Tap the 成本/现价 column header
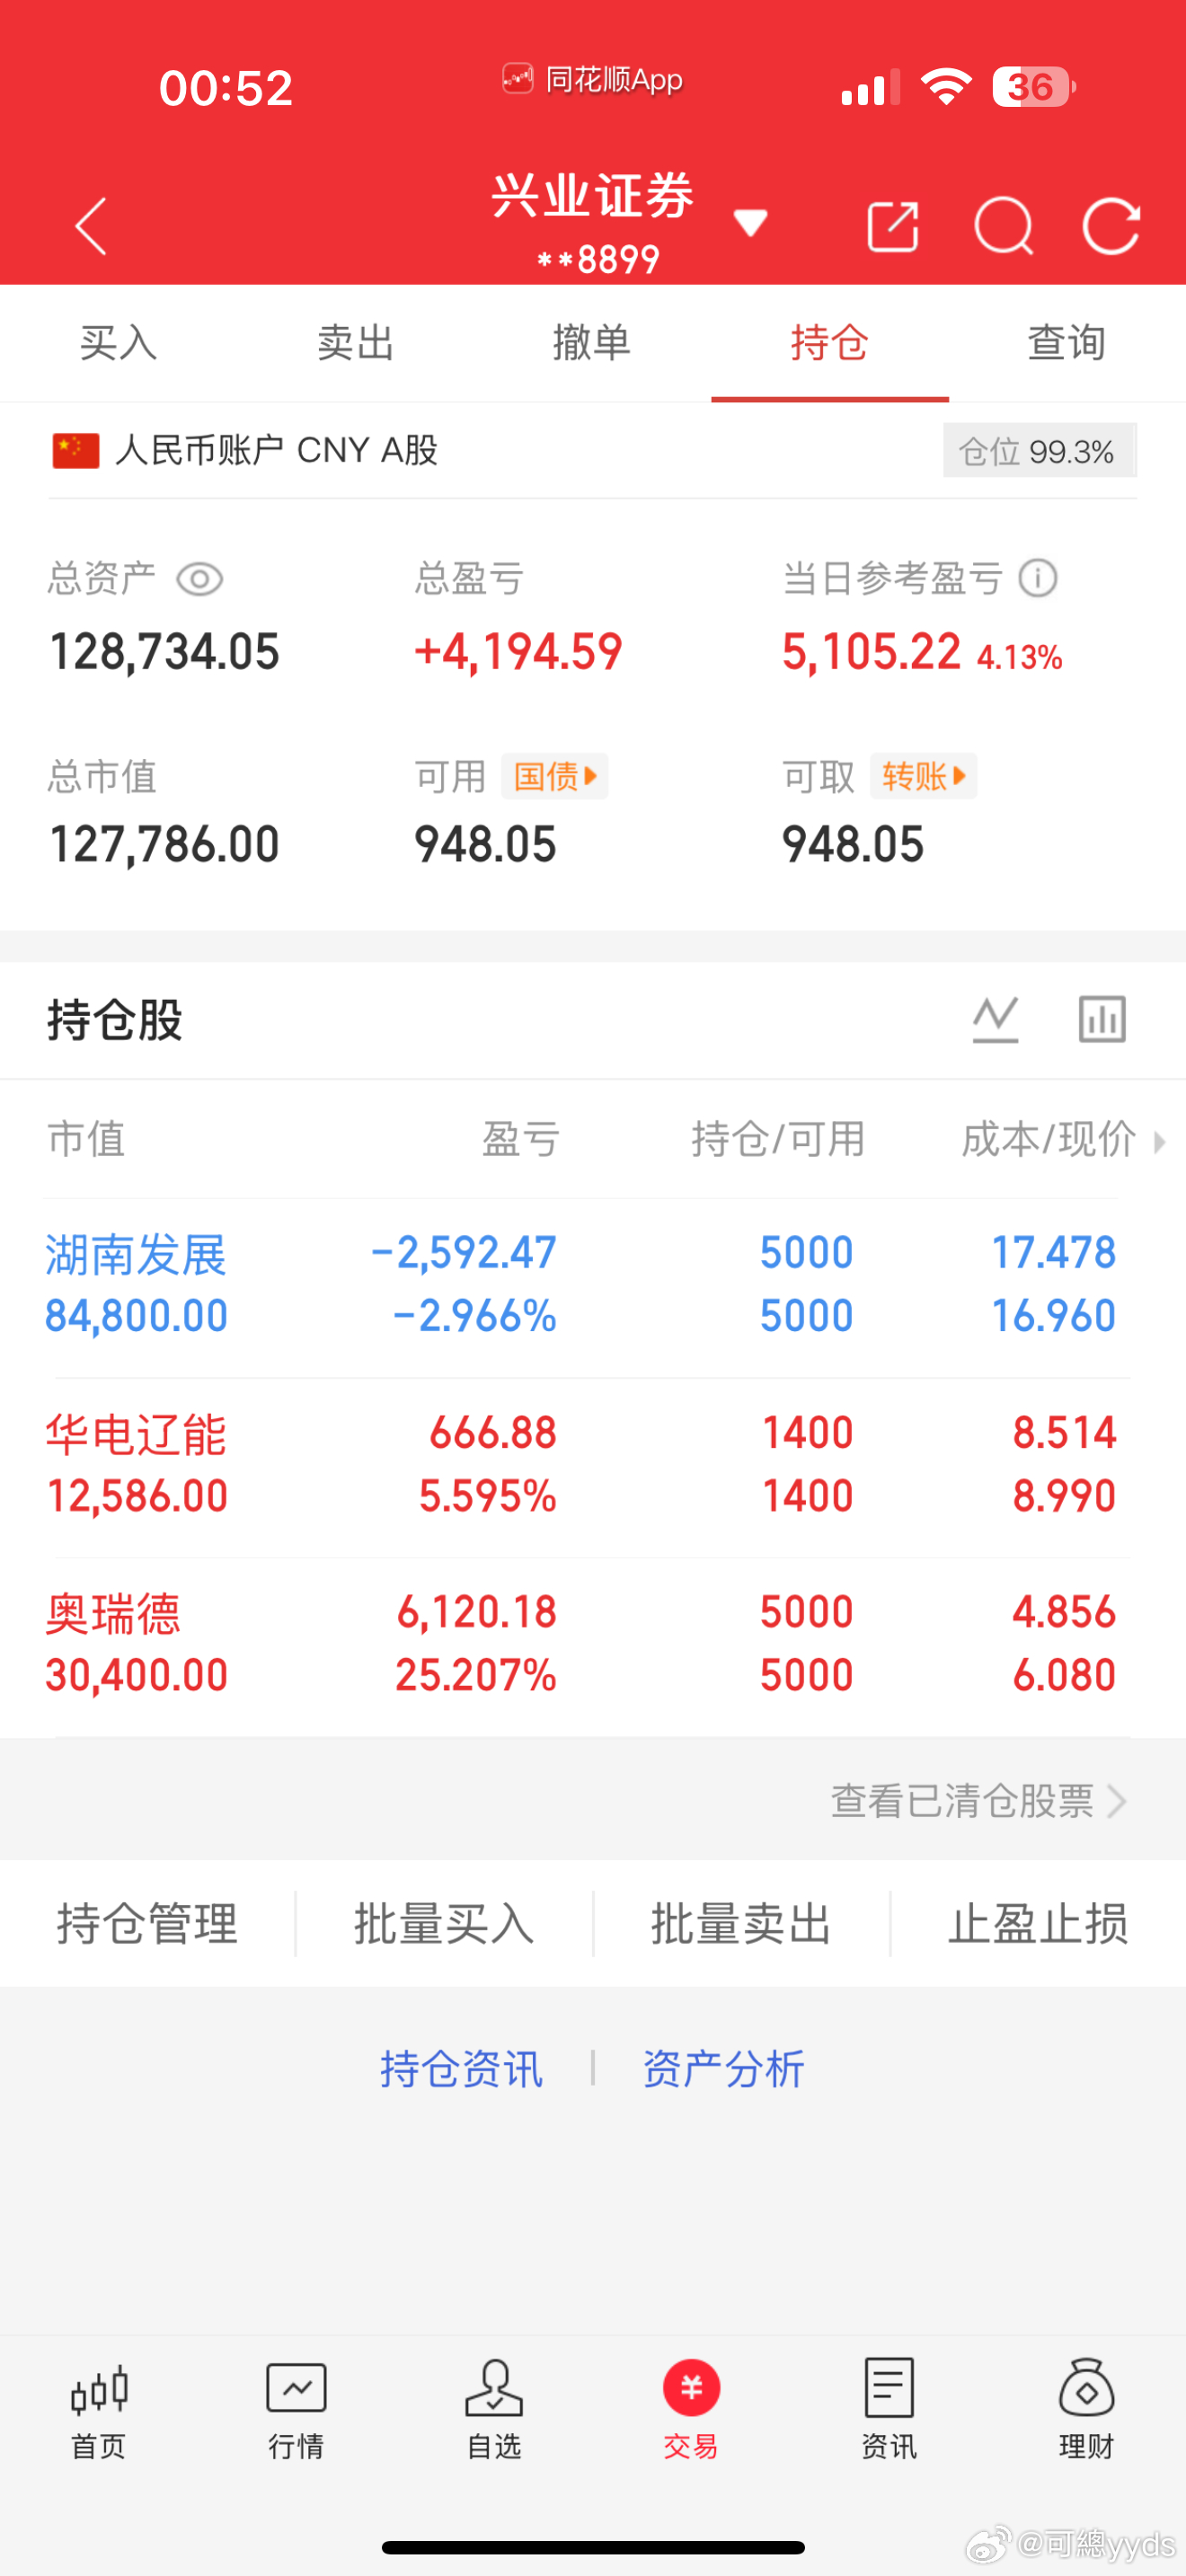The image size is (1186, 2576). pyautogui.click(x=1048, y=1139)
